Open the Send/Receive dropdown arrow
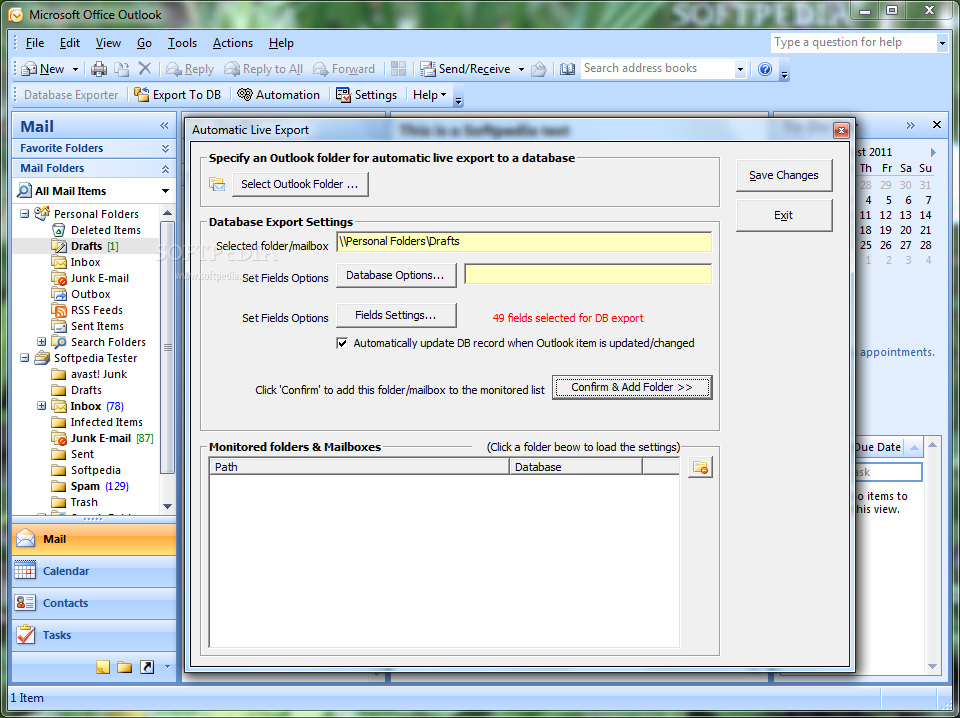 tap(521, 69)
